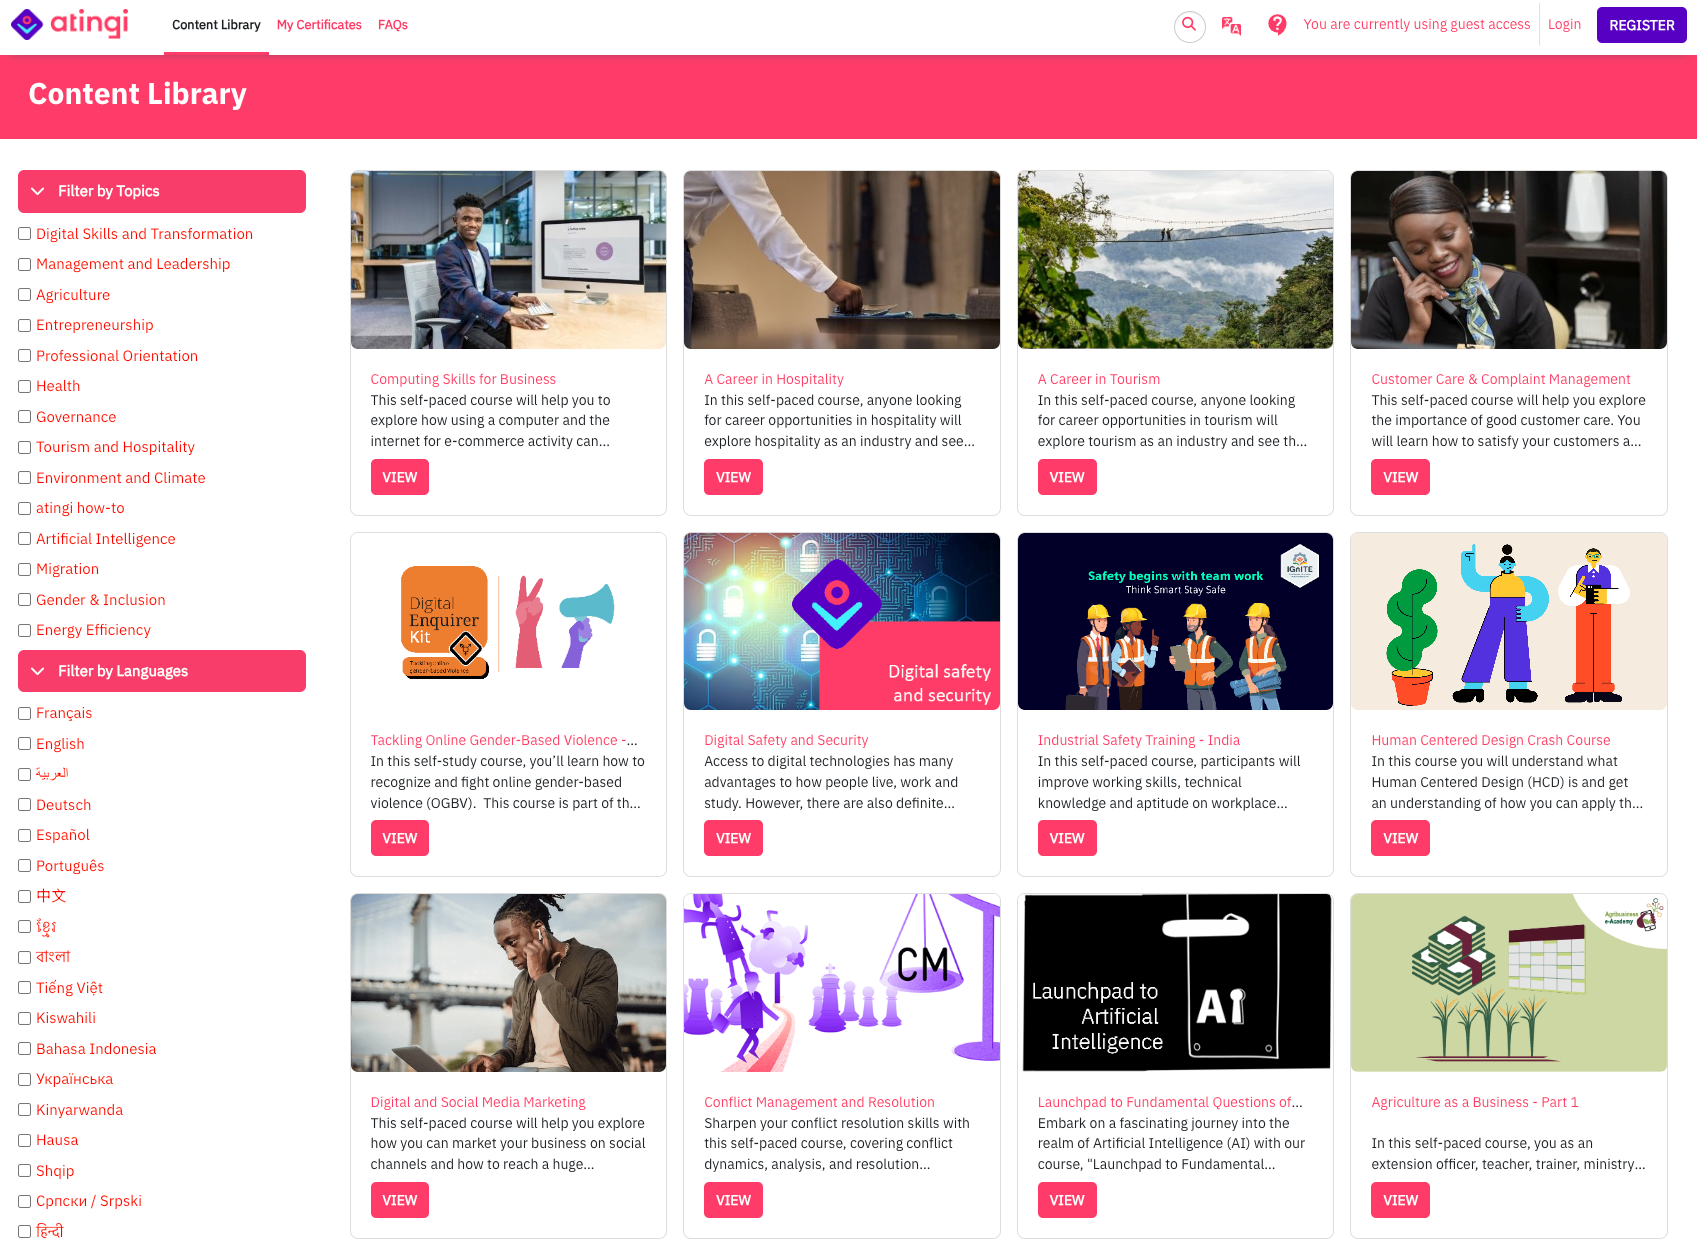The image size is (1697, 1252).
Task: Open Computing Skills for Business title link
Action: point(463,379)
